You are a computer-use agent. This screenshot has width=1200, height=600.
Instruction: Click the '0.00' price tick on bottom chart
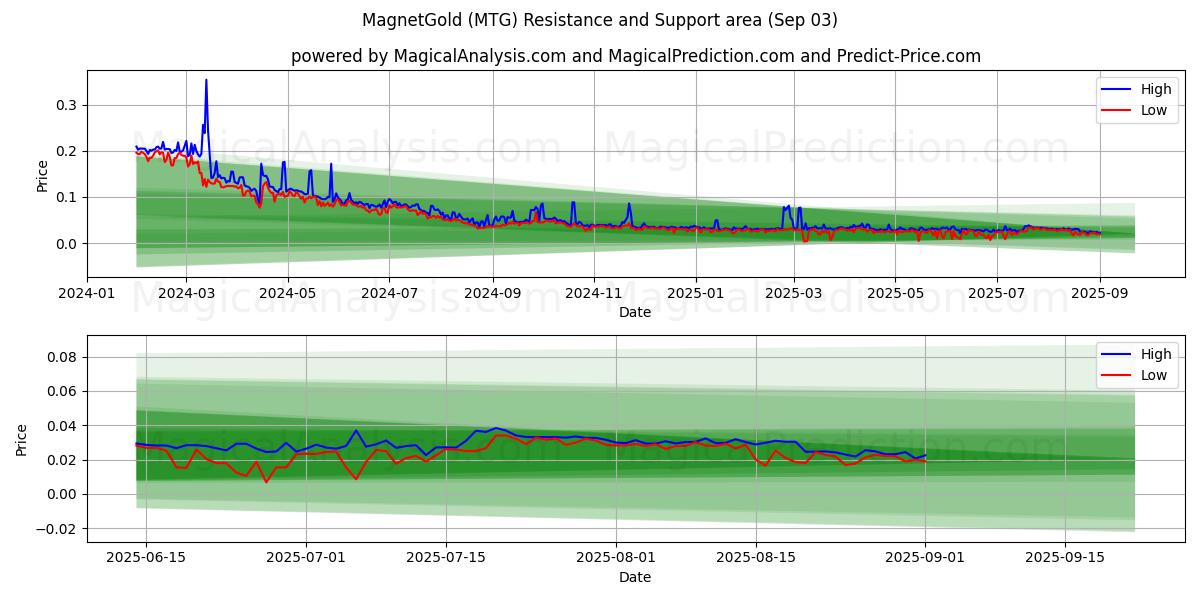coord(62,494)
